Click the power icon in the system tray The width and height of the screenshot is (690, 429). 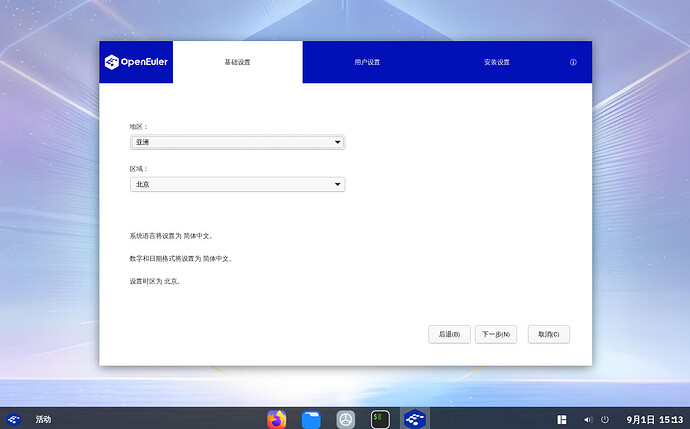604,419
